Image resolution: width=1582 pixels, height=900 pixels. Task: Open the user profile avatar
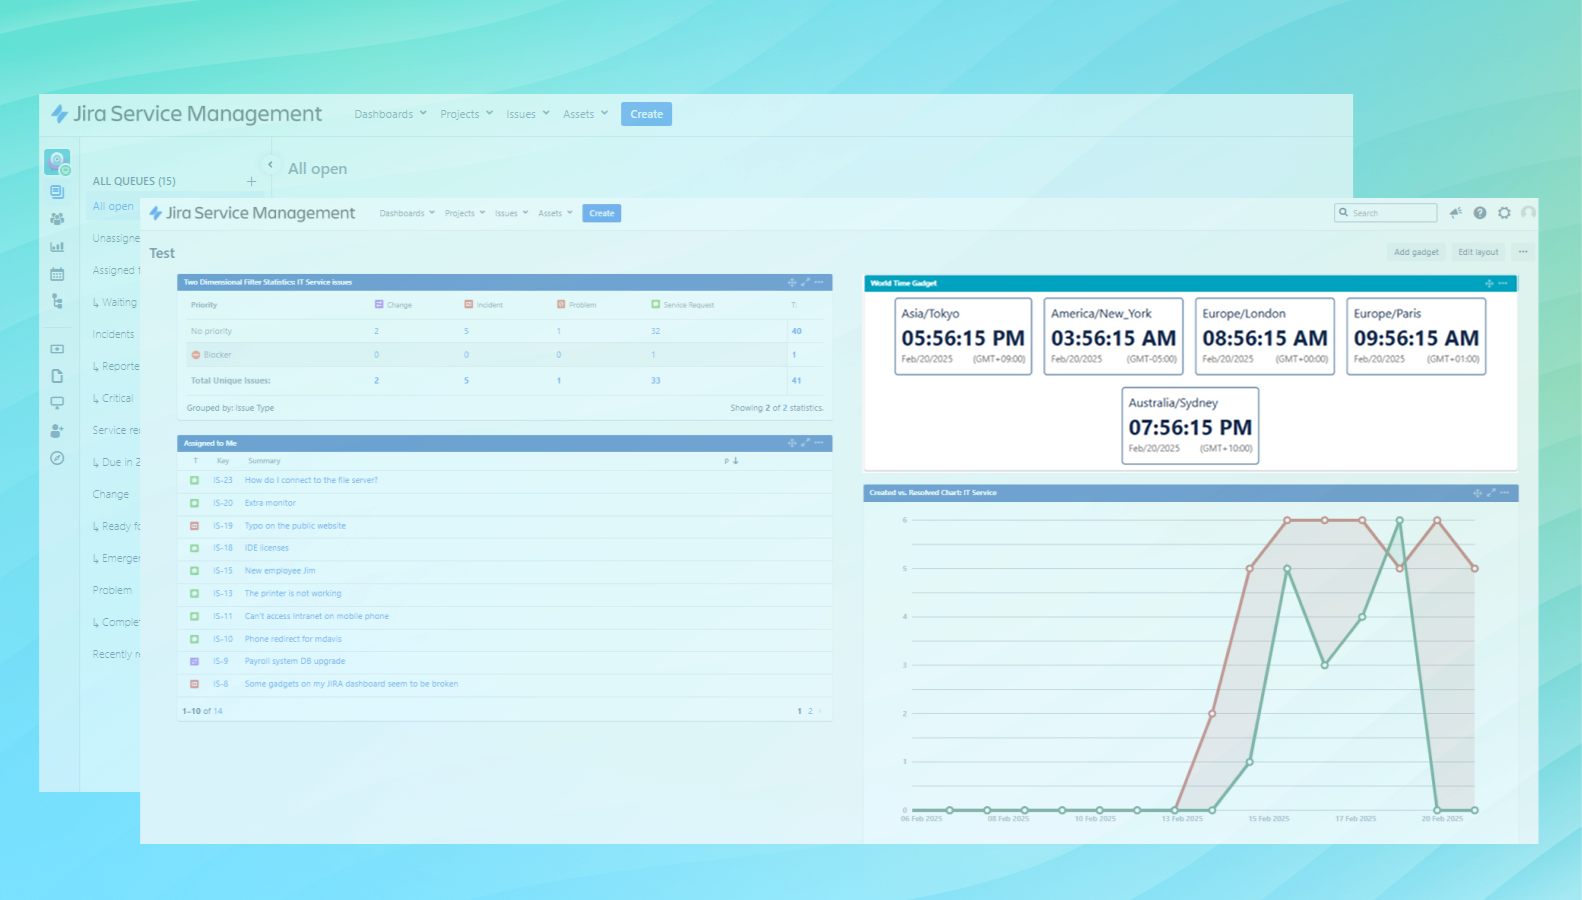pyautogui.click(x=1528, y=213)
